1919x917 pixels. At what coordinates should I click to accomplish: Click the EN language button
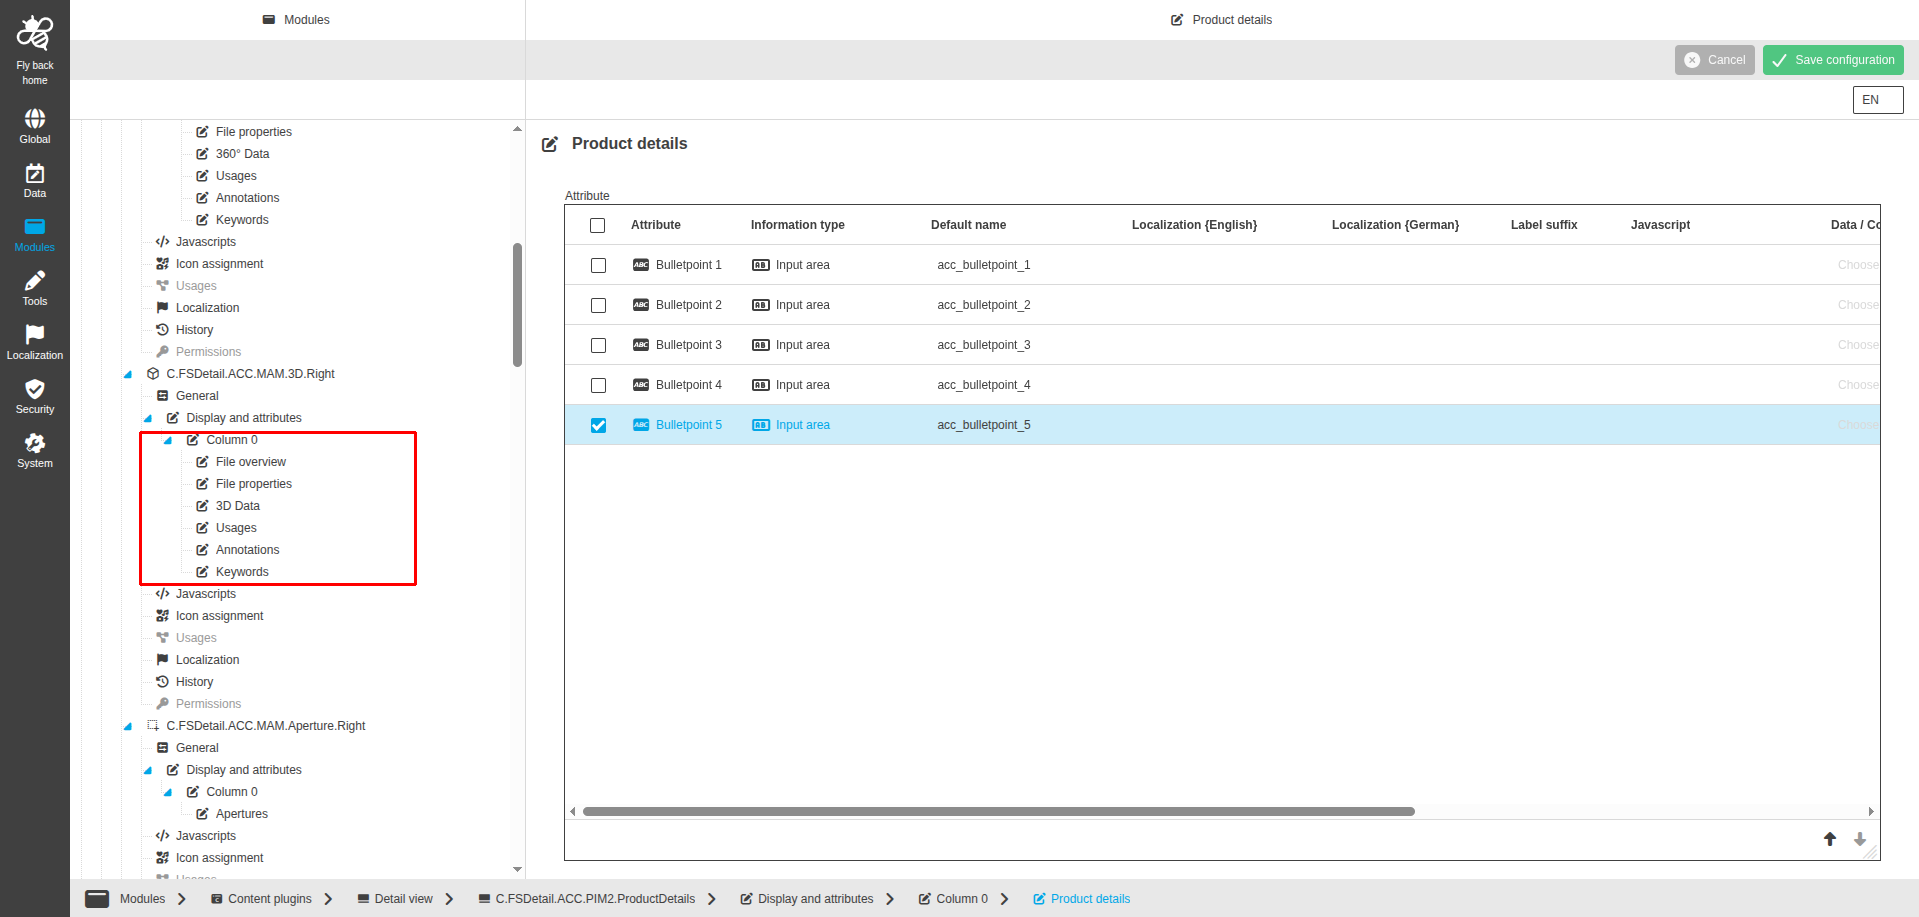click(1878, 100)
